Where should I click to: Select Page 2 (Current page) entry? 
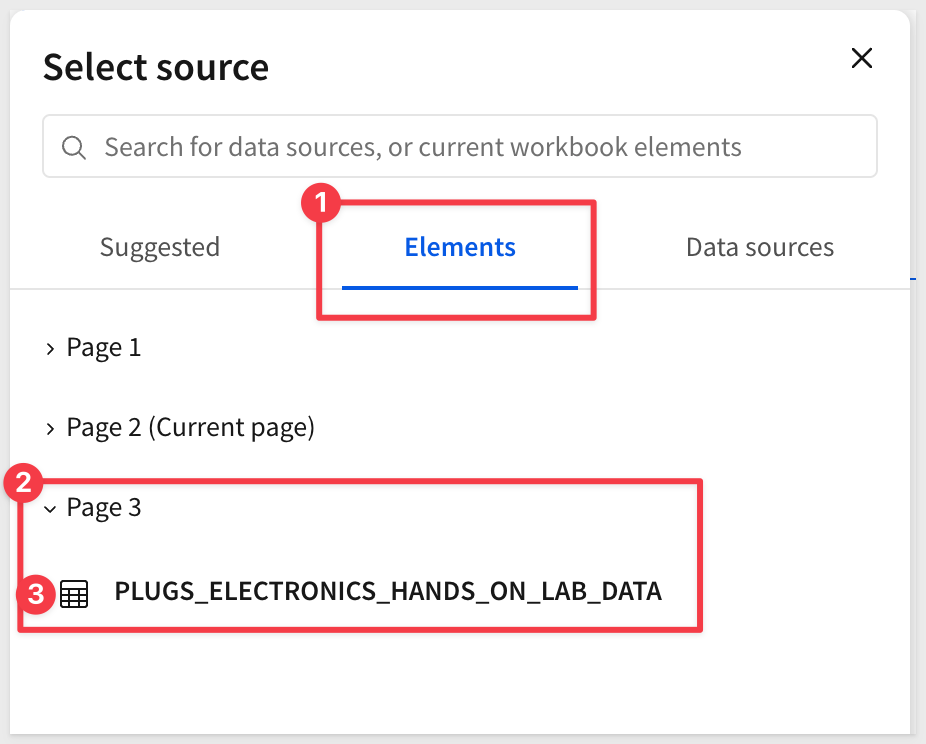click(x=190, y=428)
